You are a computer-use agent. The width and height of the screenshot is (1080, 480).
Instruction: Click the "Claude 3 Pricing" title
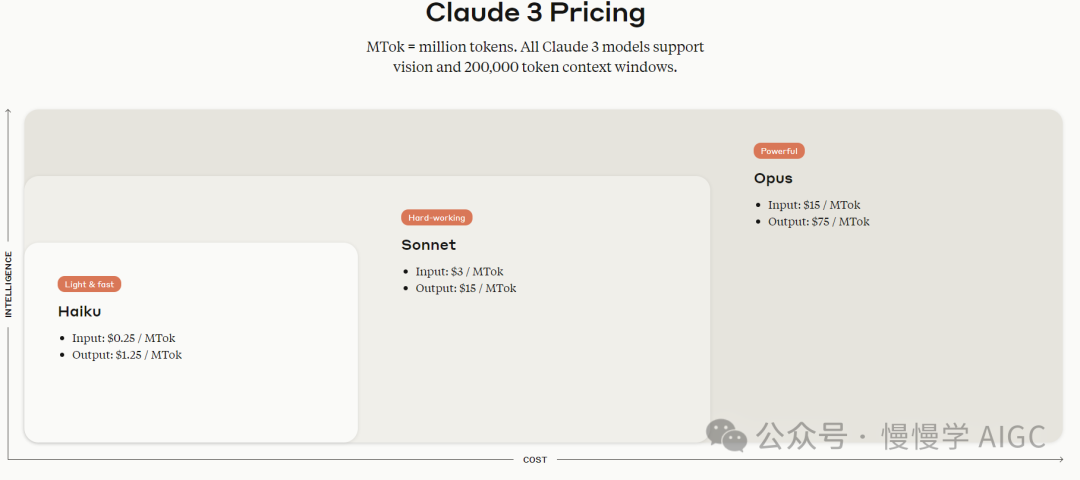(x=535, y=13)
